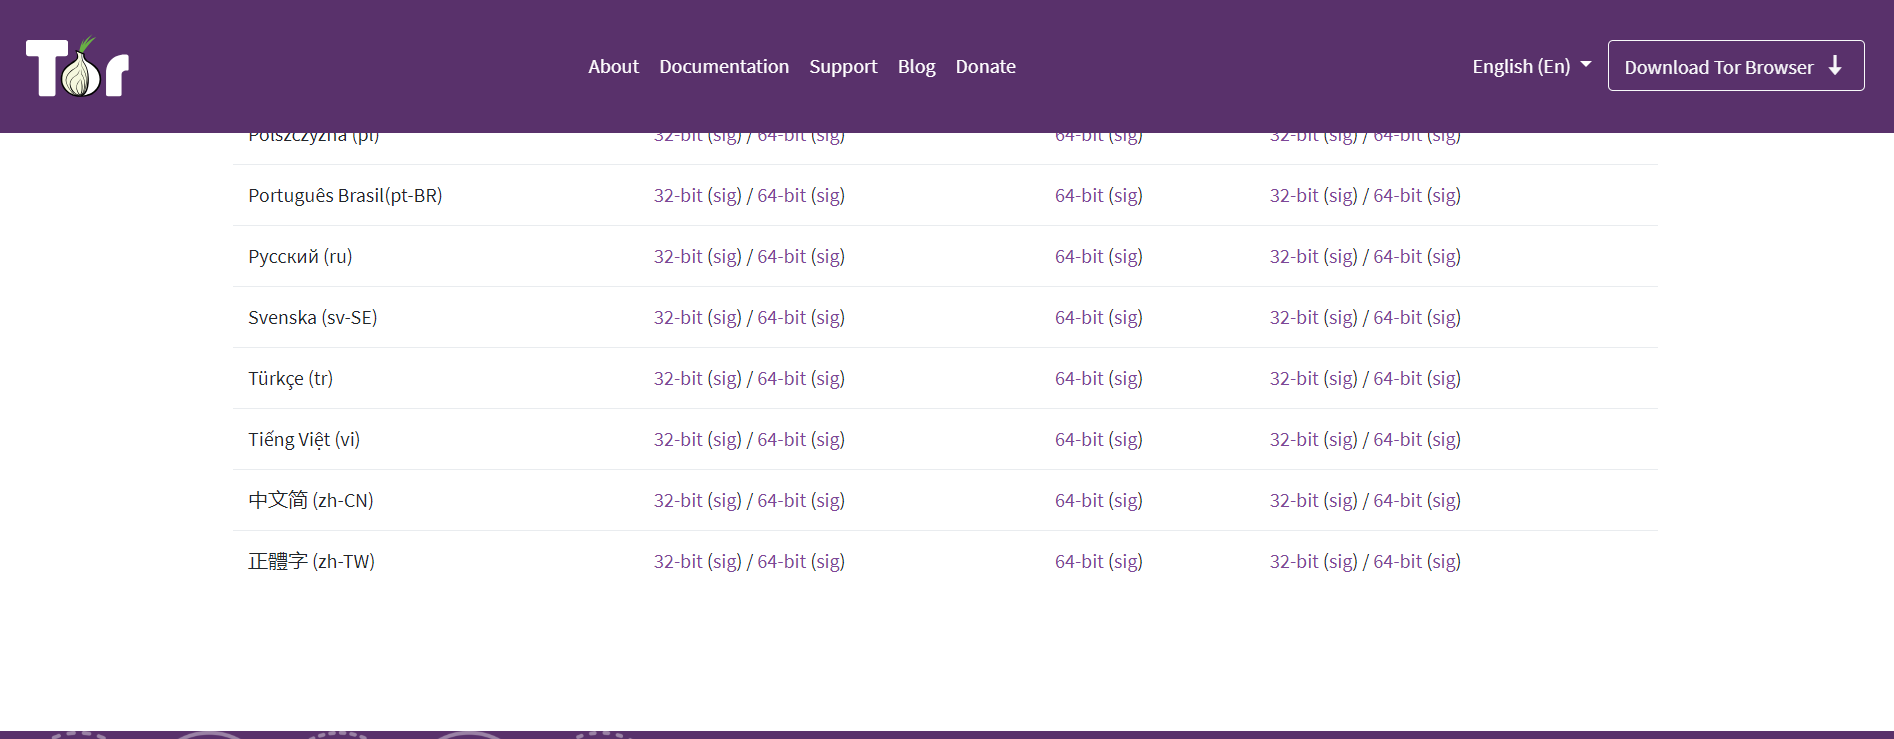
Task: Open last-column 32-bit link in zh-CN row
Action: coord(1294,500)
